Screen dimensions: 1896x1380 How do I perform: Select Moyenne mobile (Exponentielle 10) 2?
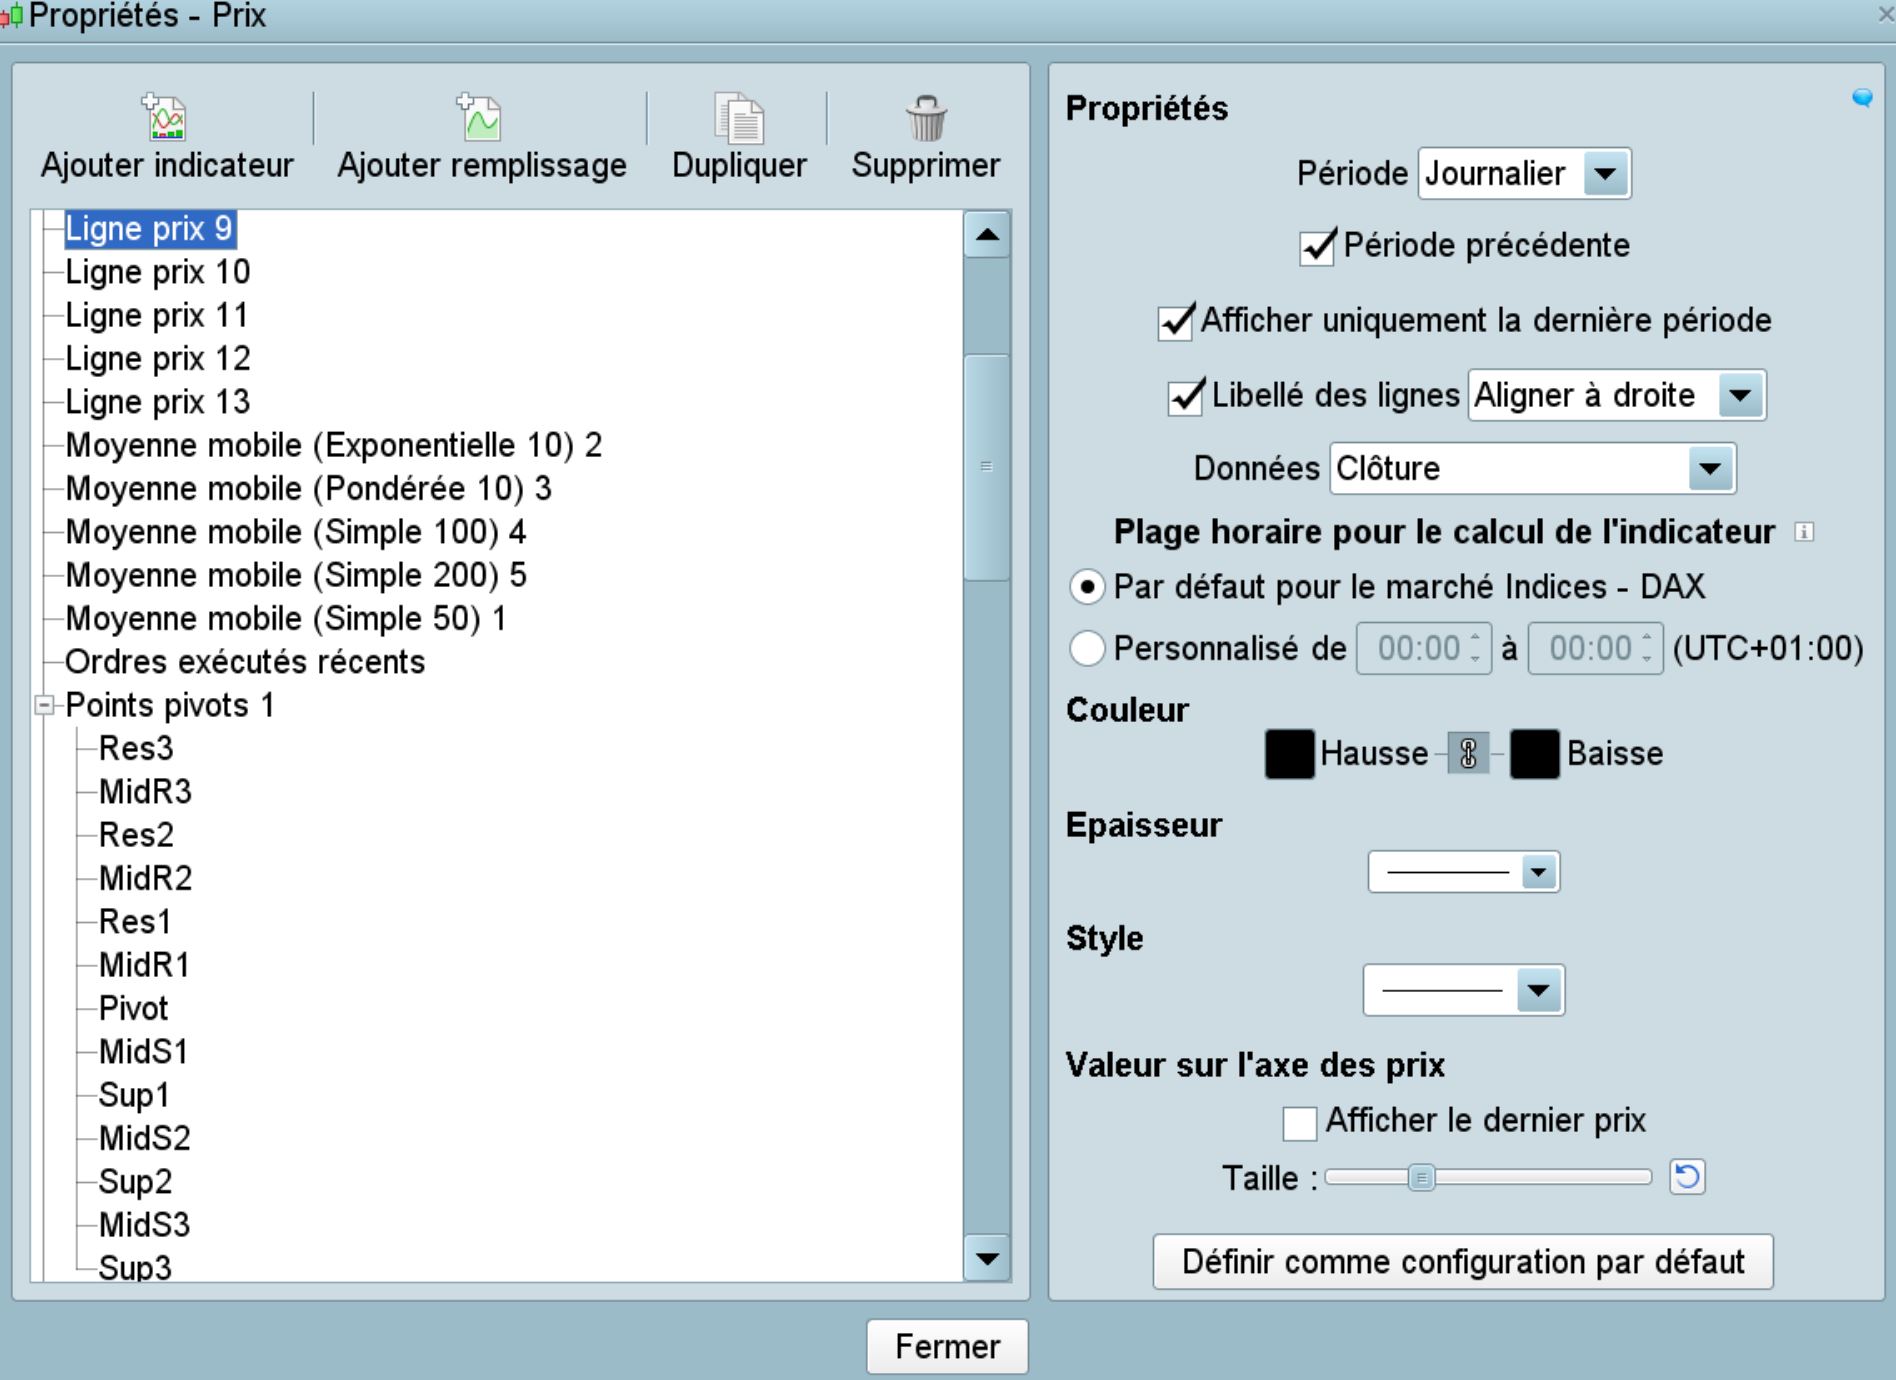coord(334,446)
